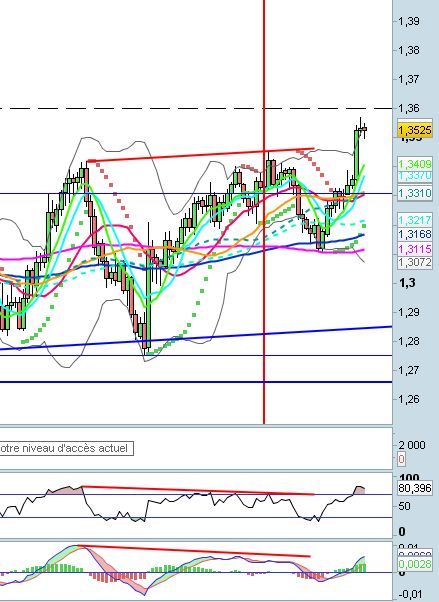Select the green indicator value 1,3409
439x602 pixels.
coord(415,164)
